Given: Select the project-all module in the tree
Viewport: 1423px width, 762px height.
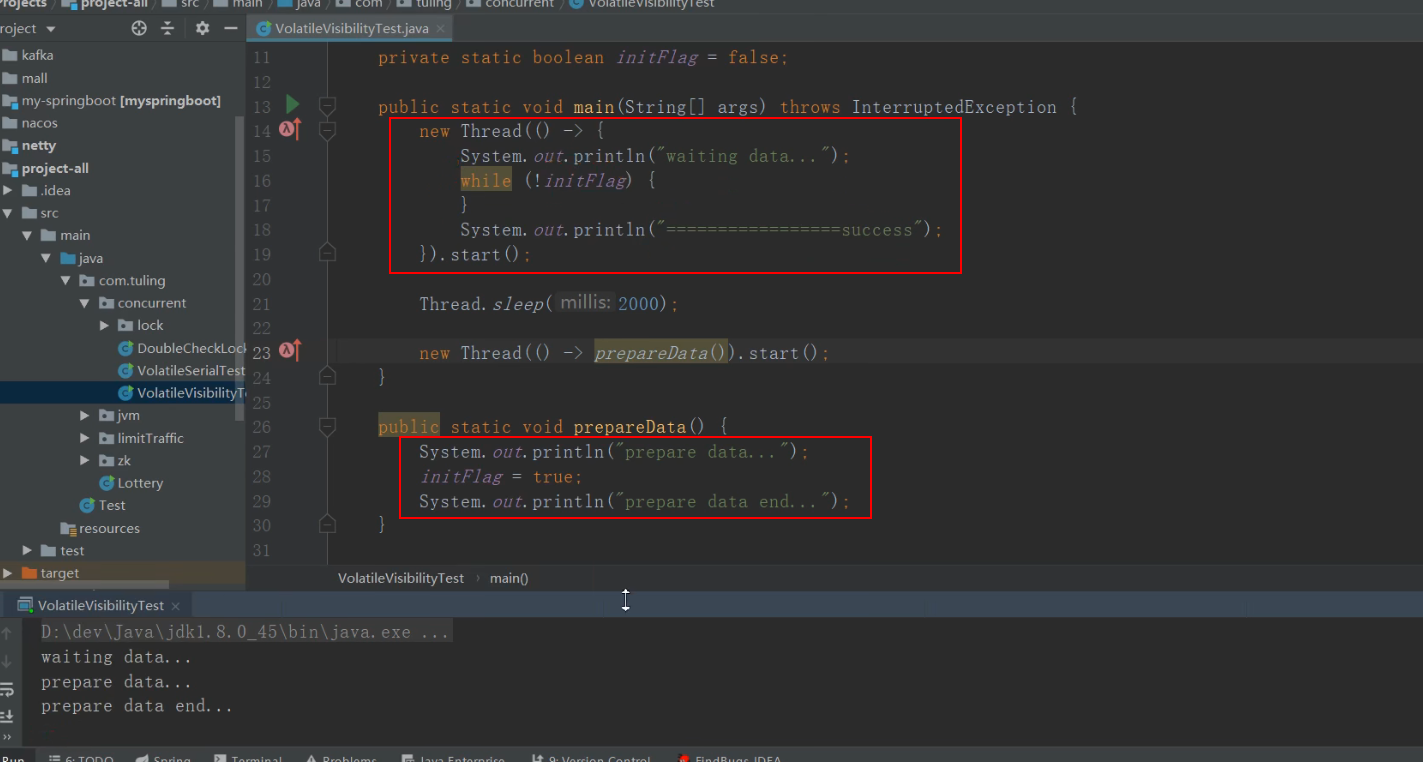Looking at the screenshot, I should (46, 168).
